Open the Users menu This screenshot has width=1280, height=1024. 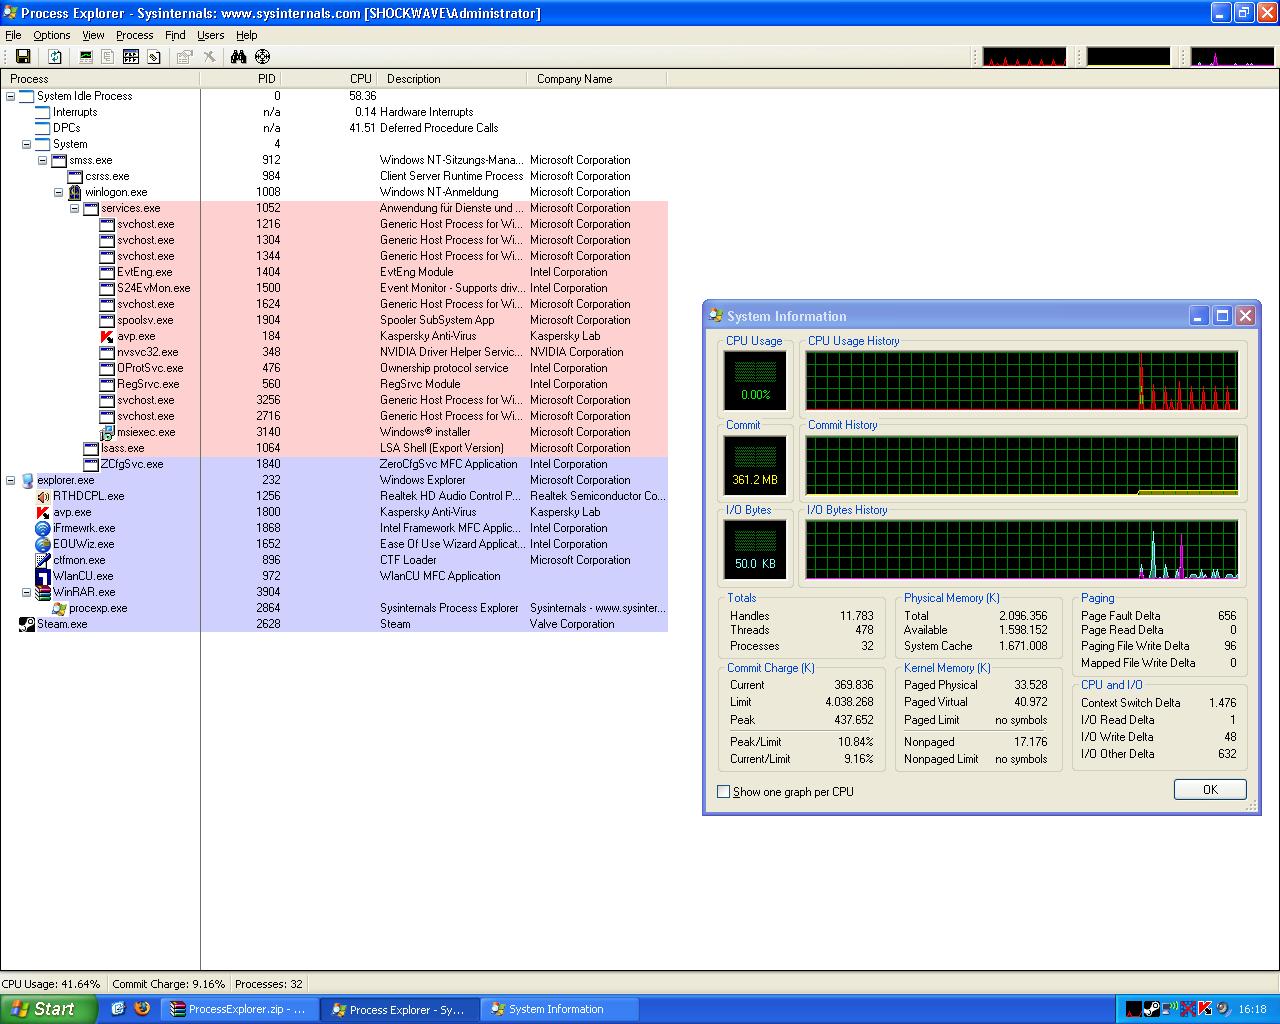[x=211, y=35]
